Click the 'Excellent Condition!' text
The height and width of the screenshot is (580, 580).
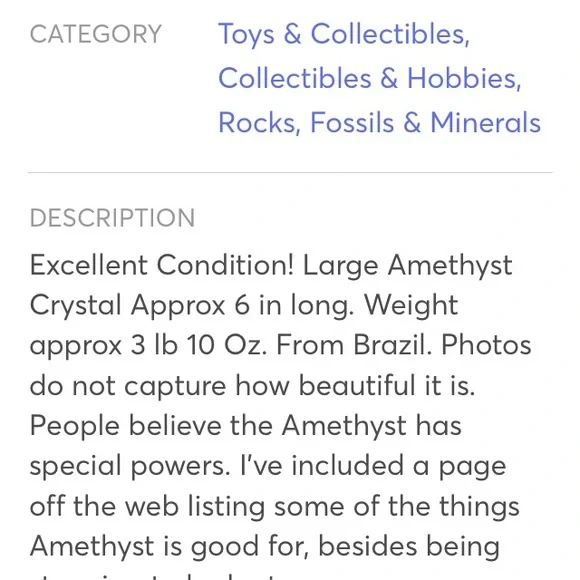tap(162, 265)
